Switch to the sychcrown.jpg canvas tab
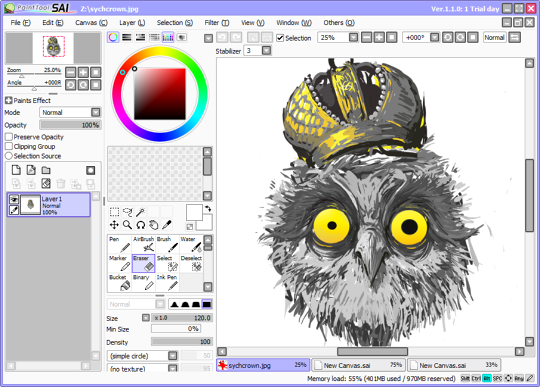 [x=263, y=365]
